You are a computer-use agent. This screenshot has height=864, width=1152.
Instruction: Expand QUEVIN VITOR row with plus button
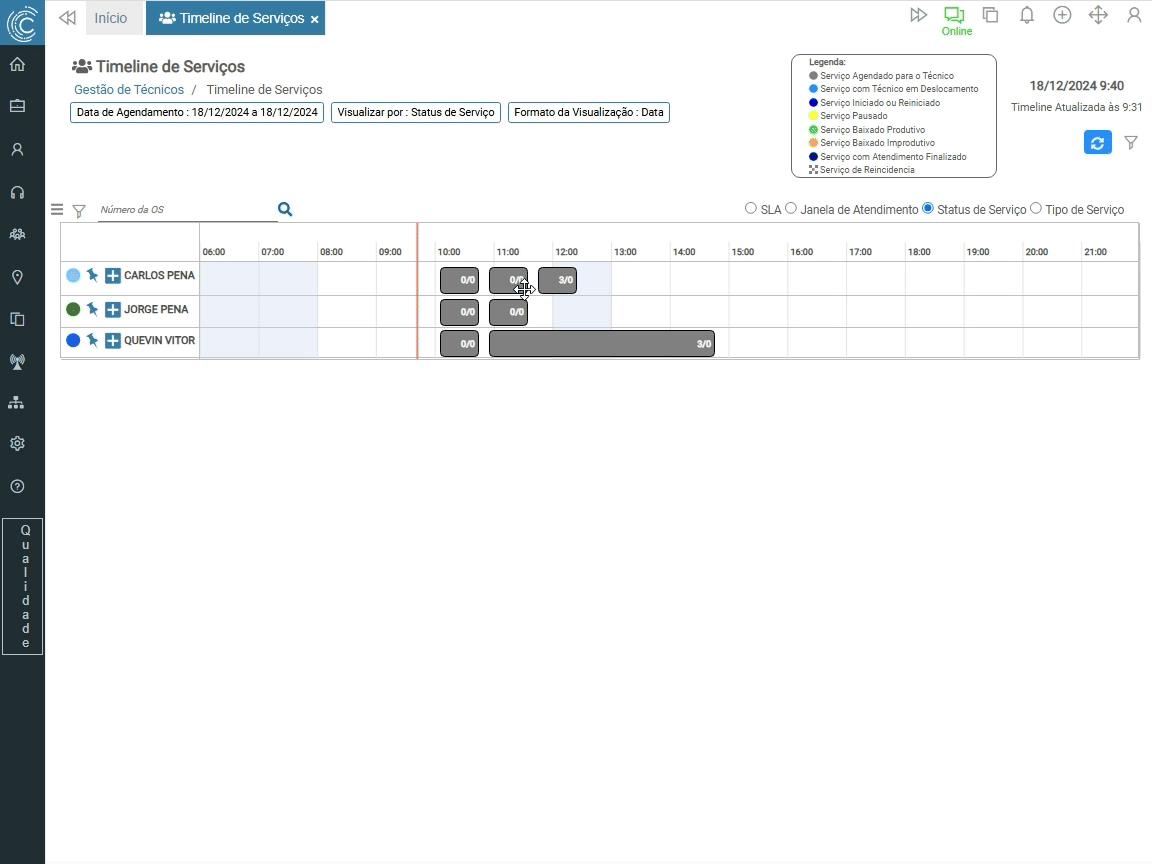(x=113, y=341)
